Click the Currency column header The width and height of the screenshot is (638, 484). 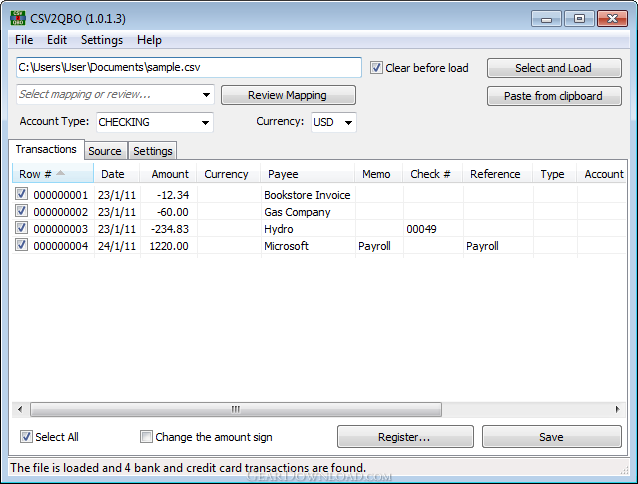pos(229,174)
